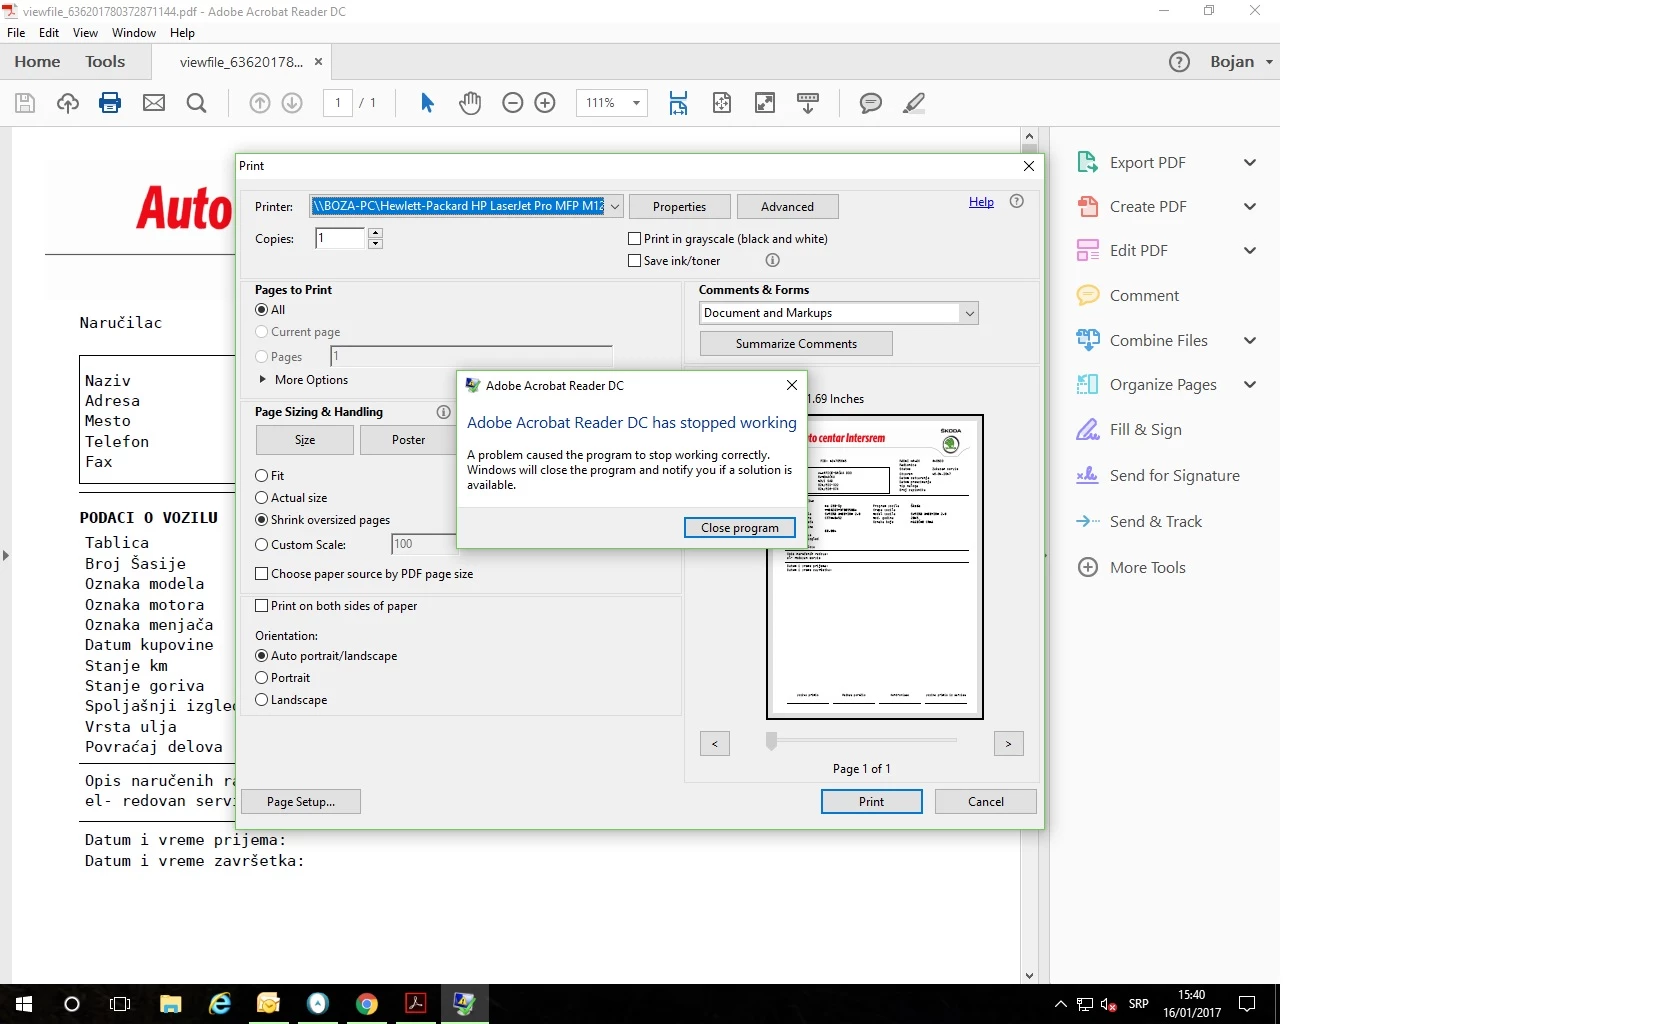Click Summarize Comments button
This screenshot has width=1672, height=1024.
pos(796,344)
